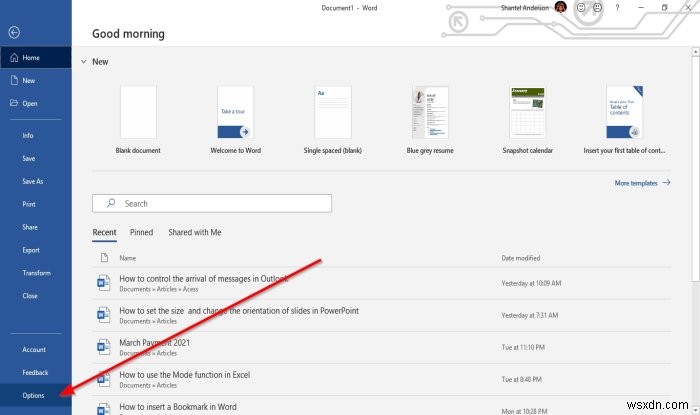The width and height of the screenshot is (700, 415).
Task: Click the vertical scrollbar thumb
Action: pyautogui.click(x=696, y=169)
